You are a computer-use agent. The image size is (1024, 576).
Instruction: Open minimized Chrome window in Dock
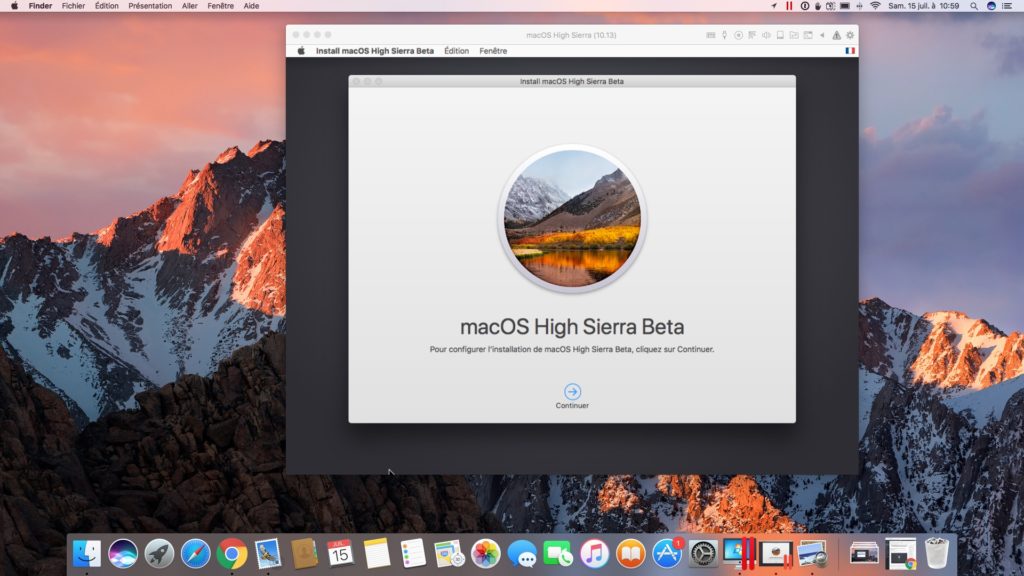click(x=901, y=554)
